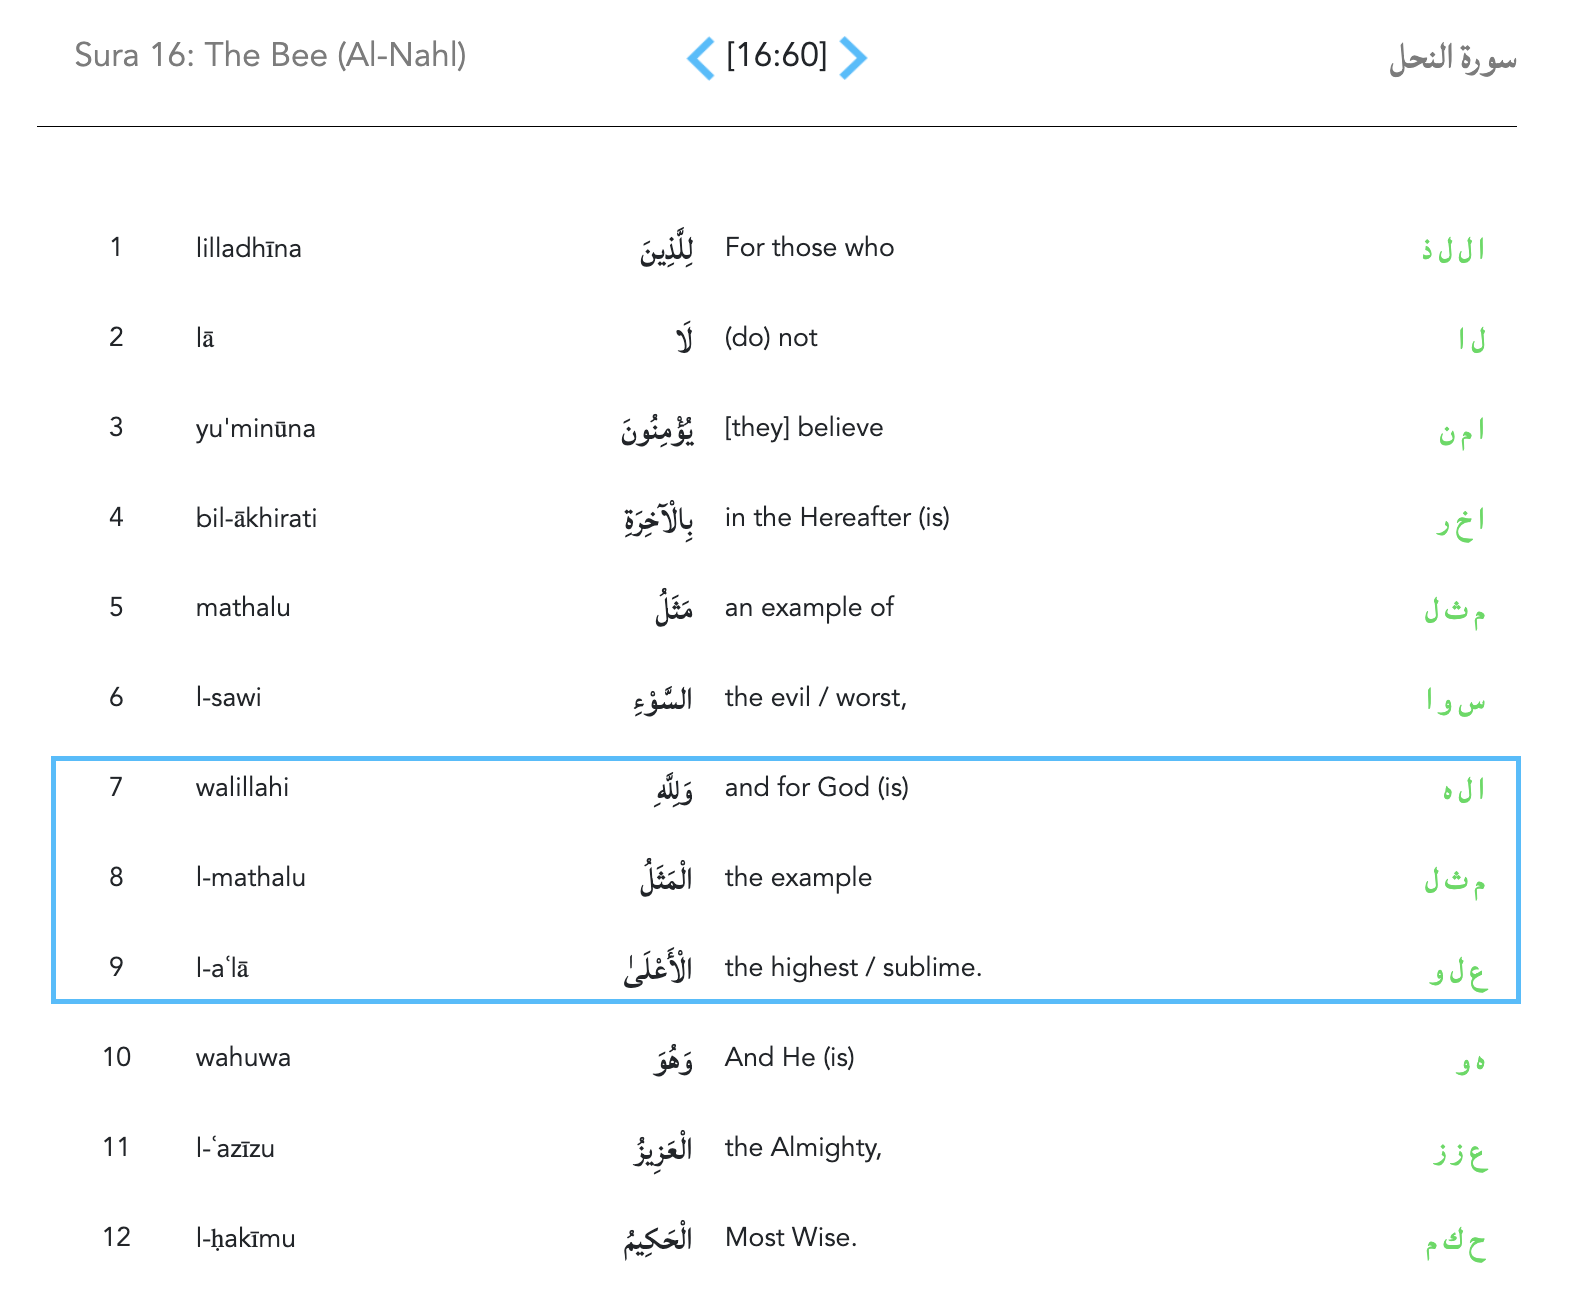Open Sura 16: The Bee title

pos(270,55)
